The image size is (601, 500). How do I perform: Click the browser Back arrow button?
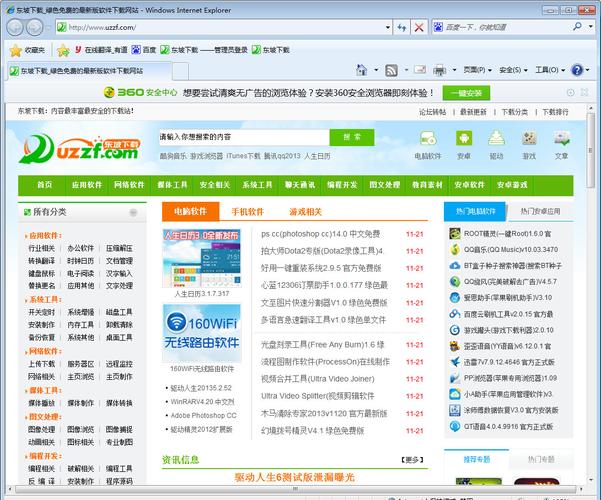16,27
